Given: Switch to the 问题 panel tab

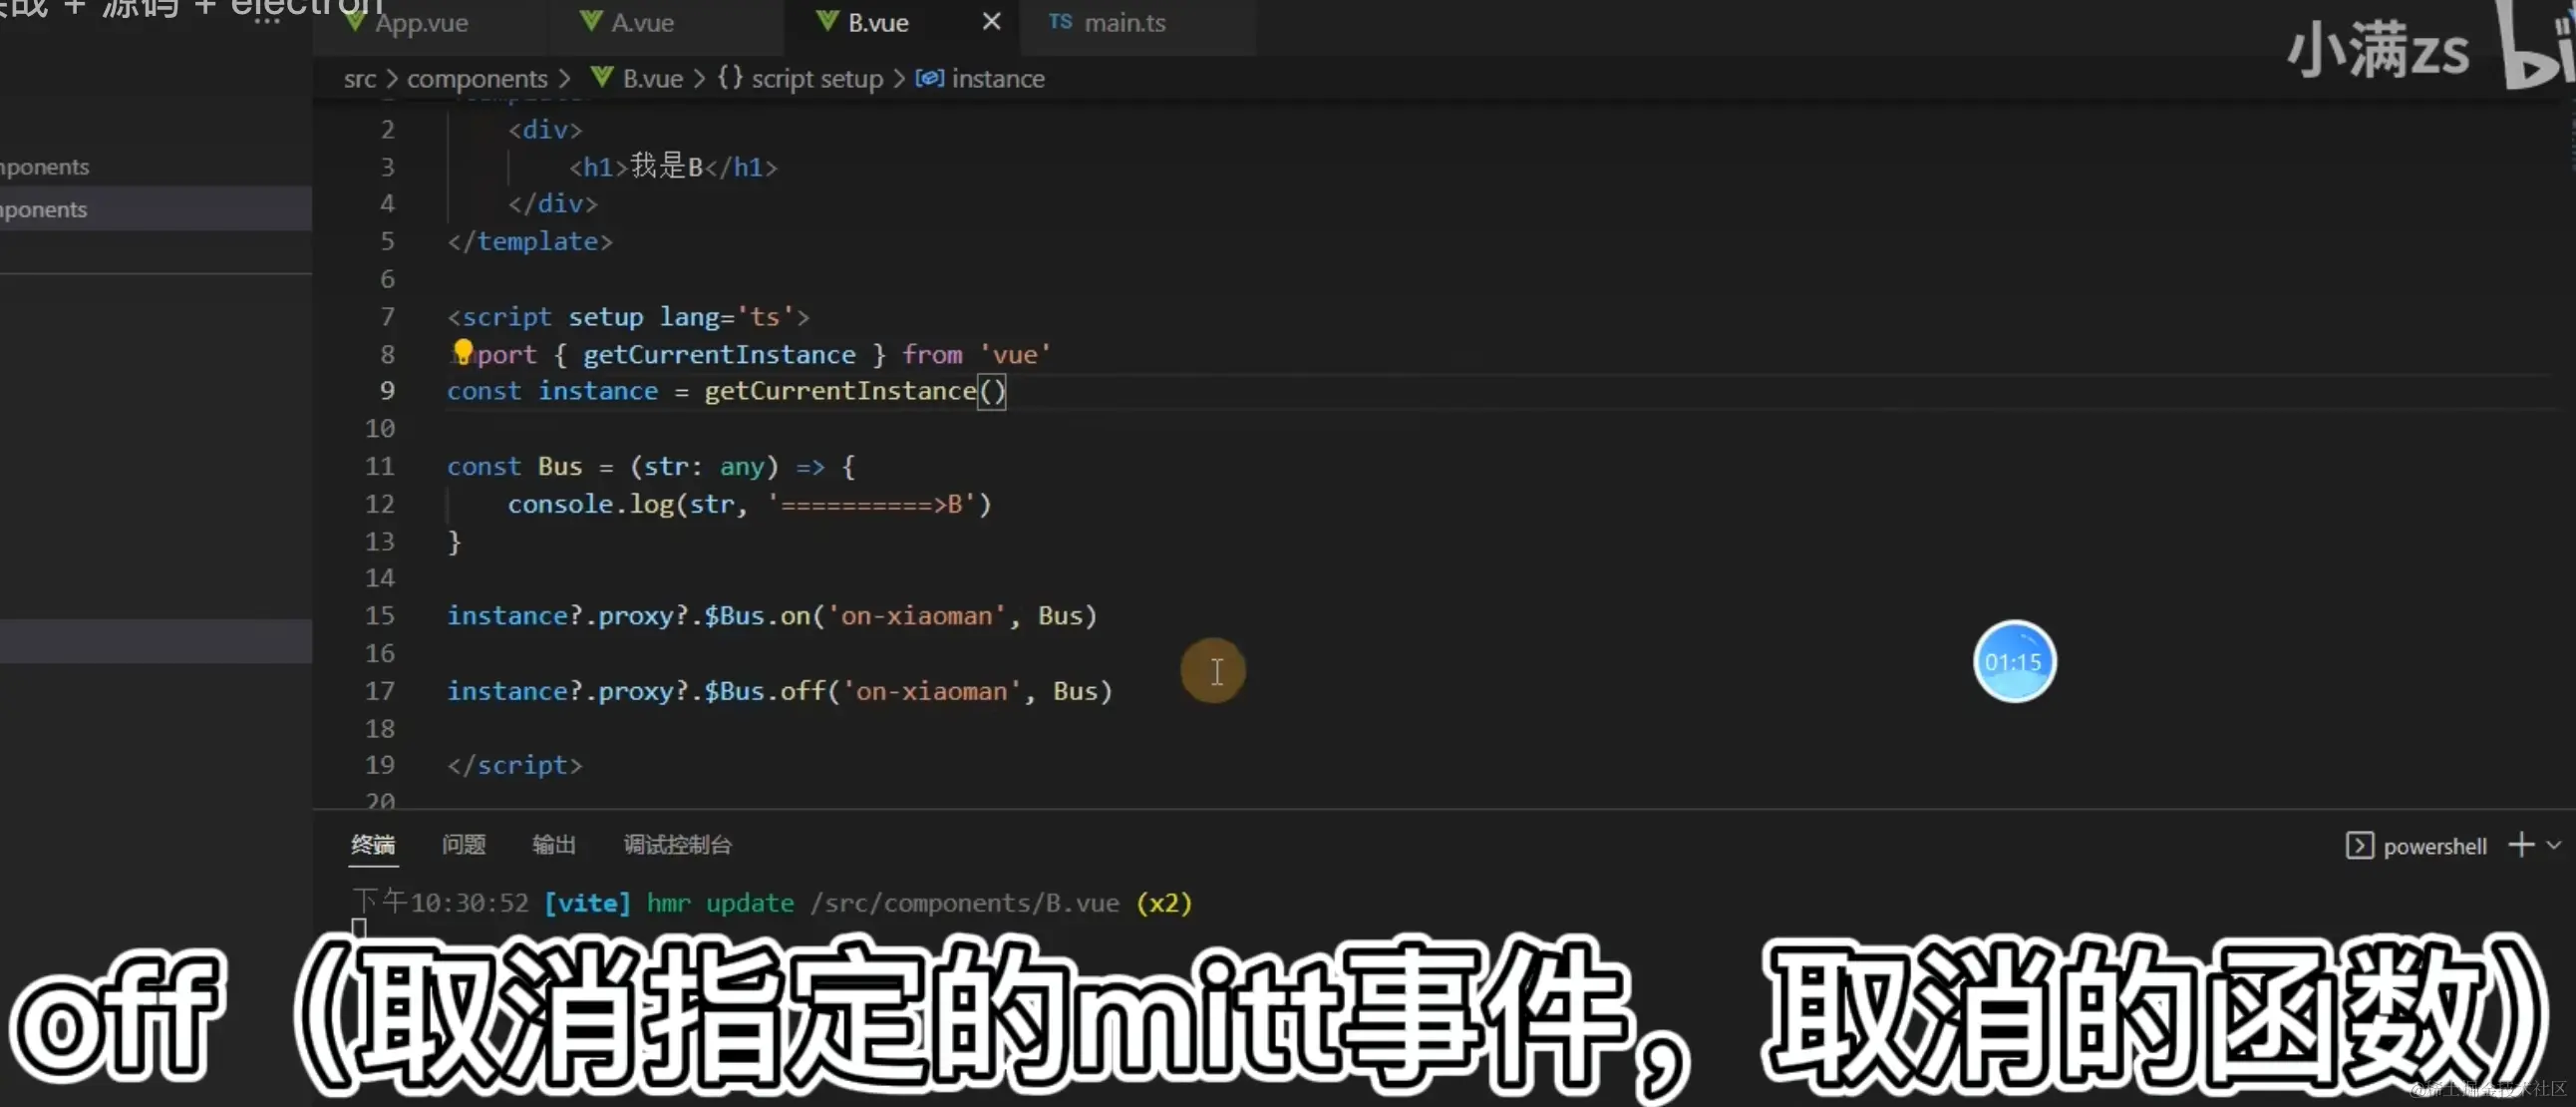Looking at the screenshot, I should [463, 845].
